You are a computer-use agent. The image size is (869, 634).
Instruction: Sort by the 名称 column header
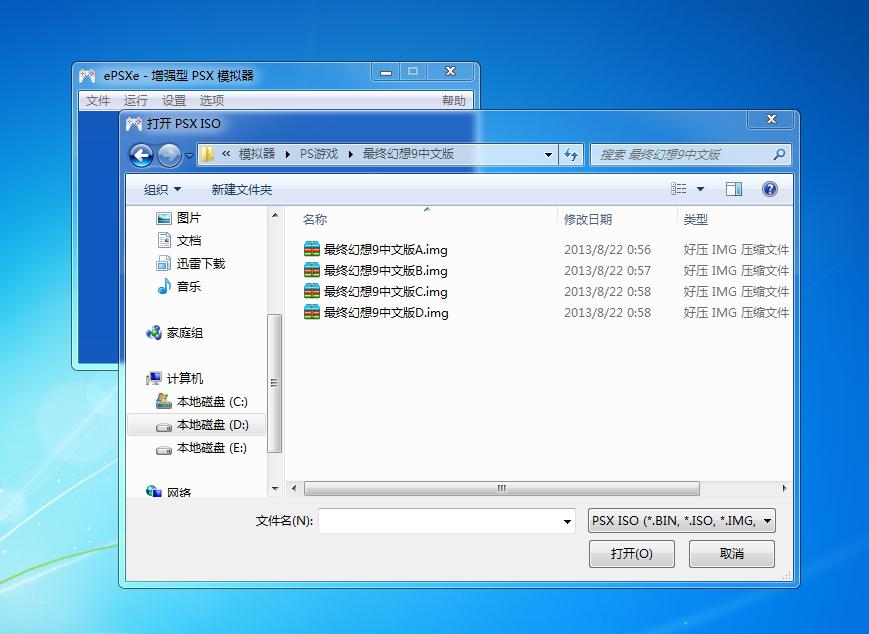click(315, 219)
